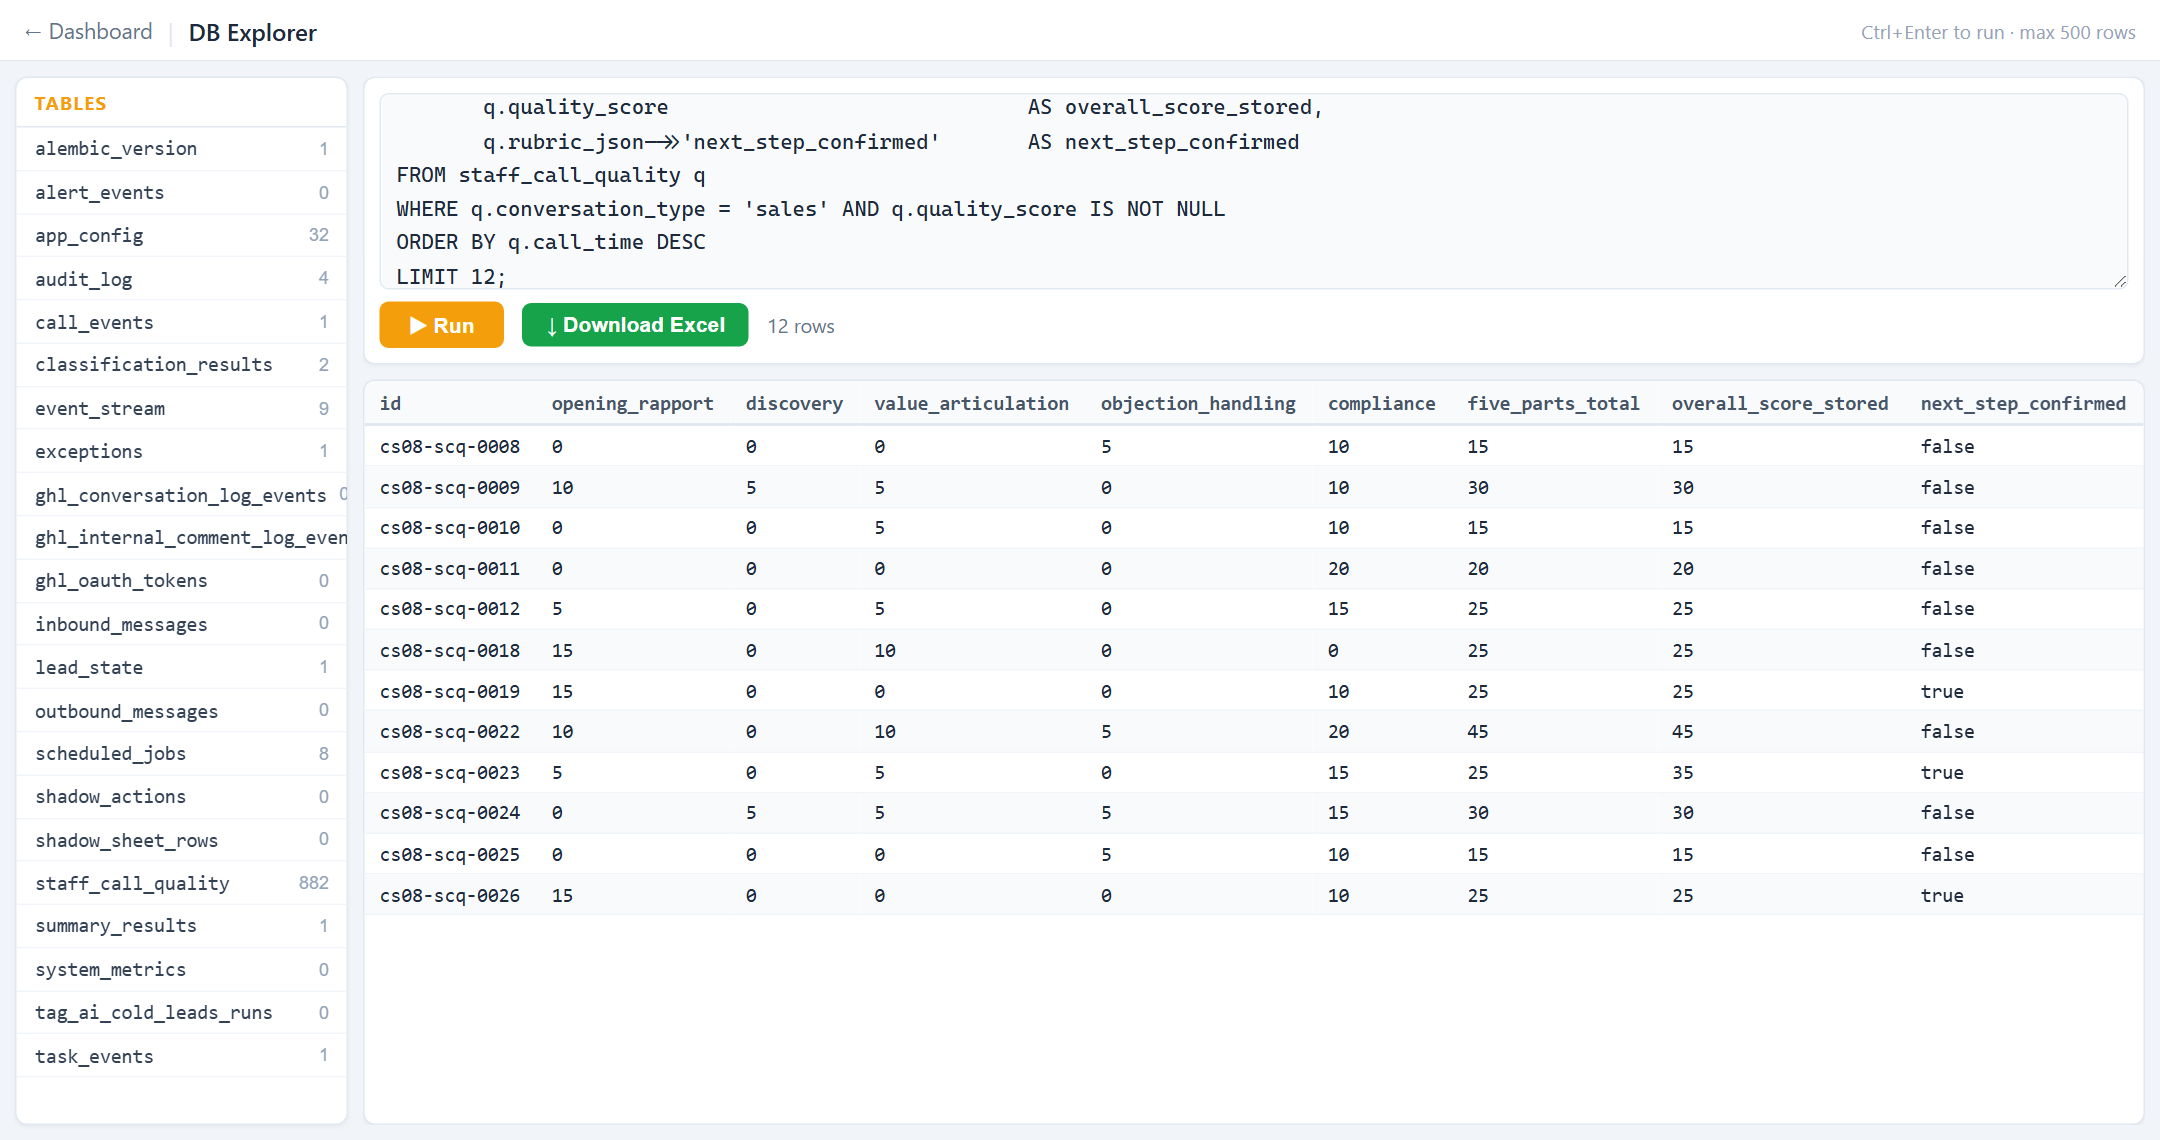Click objection_handling column header
Image resolution: width=2160 pixels, height=1140 pixels.
1198,403
